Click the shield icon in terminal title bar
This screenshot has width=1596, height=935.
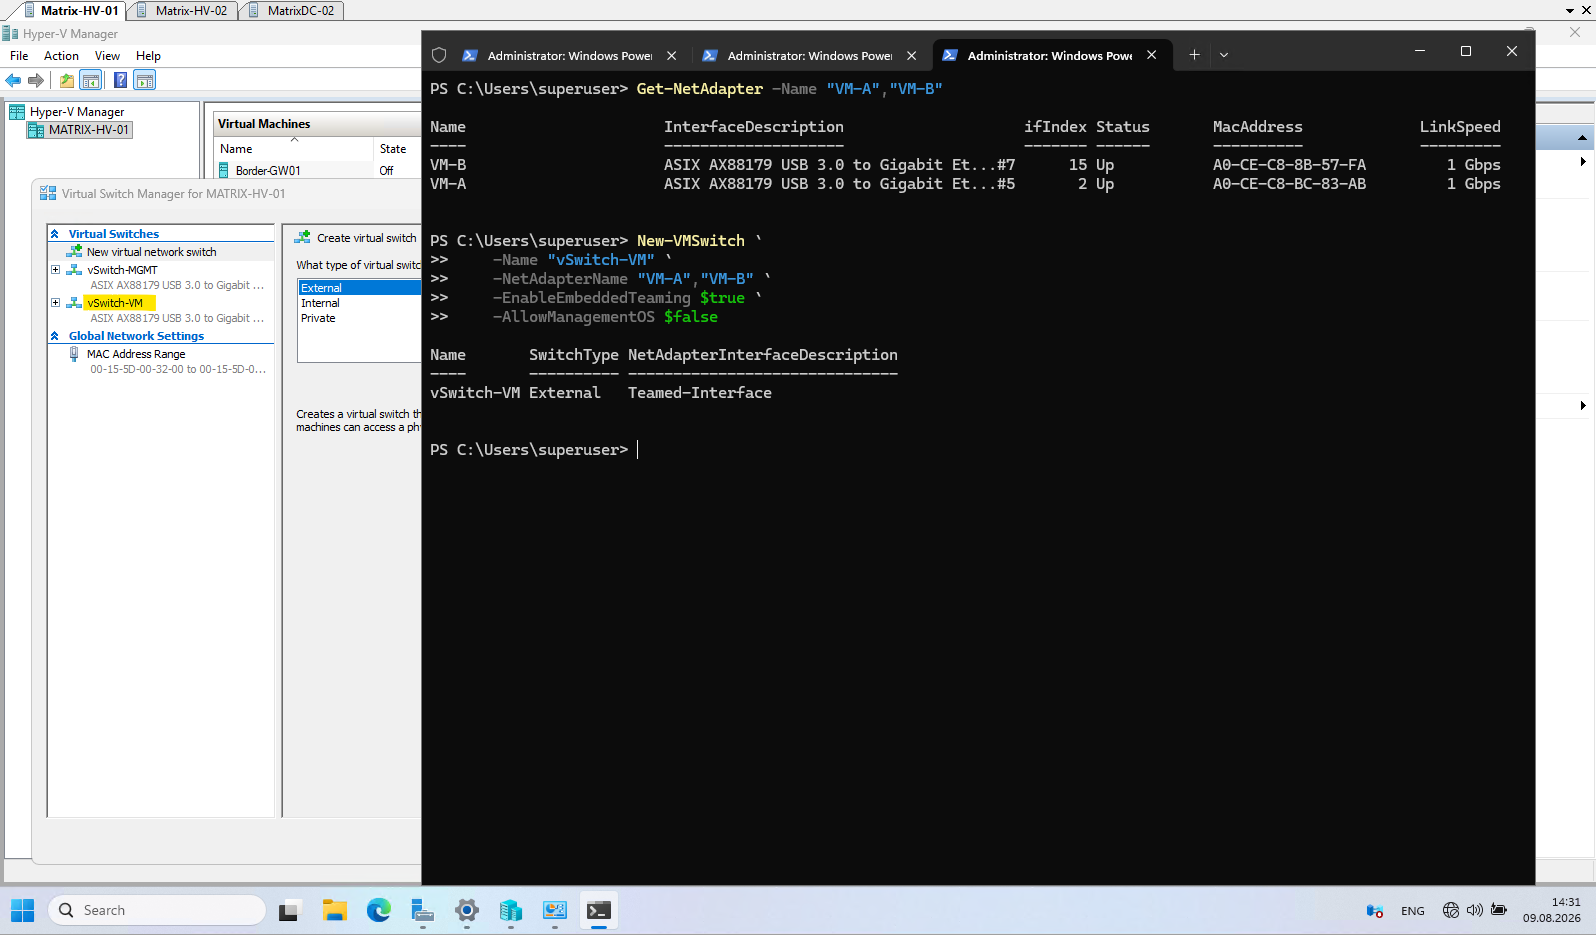tap(439, 55)
